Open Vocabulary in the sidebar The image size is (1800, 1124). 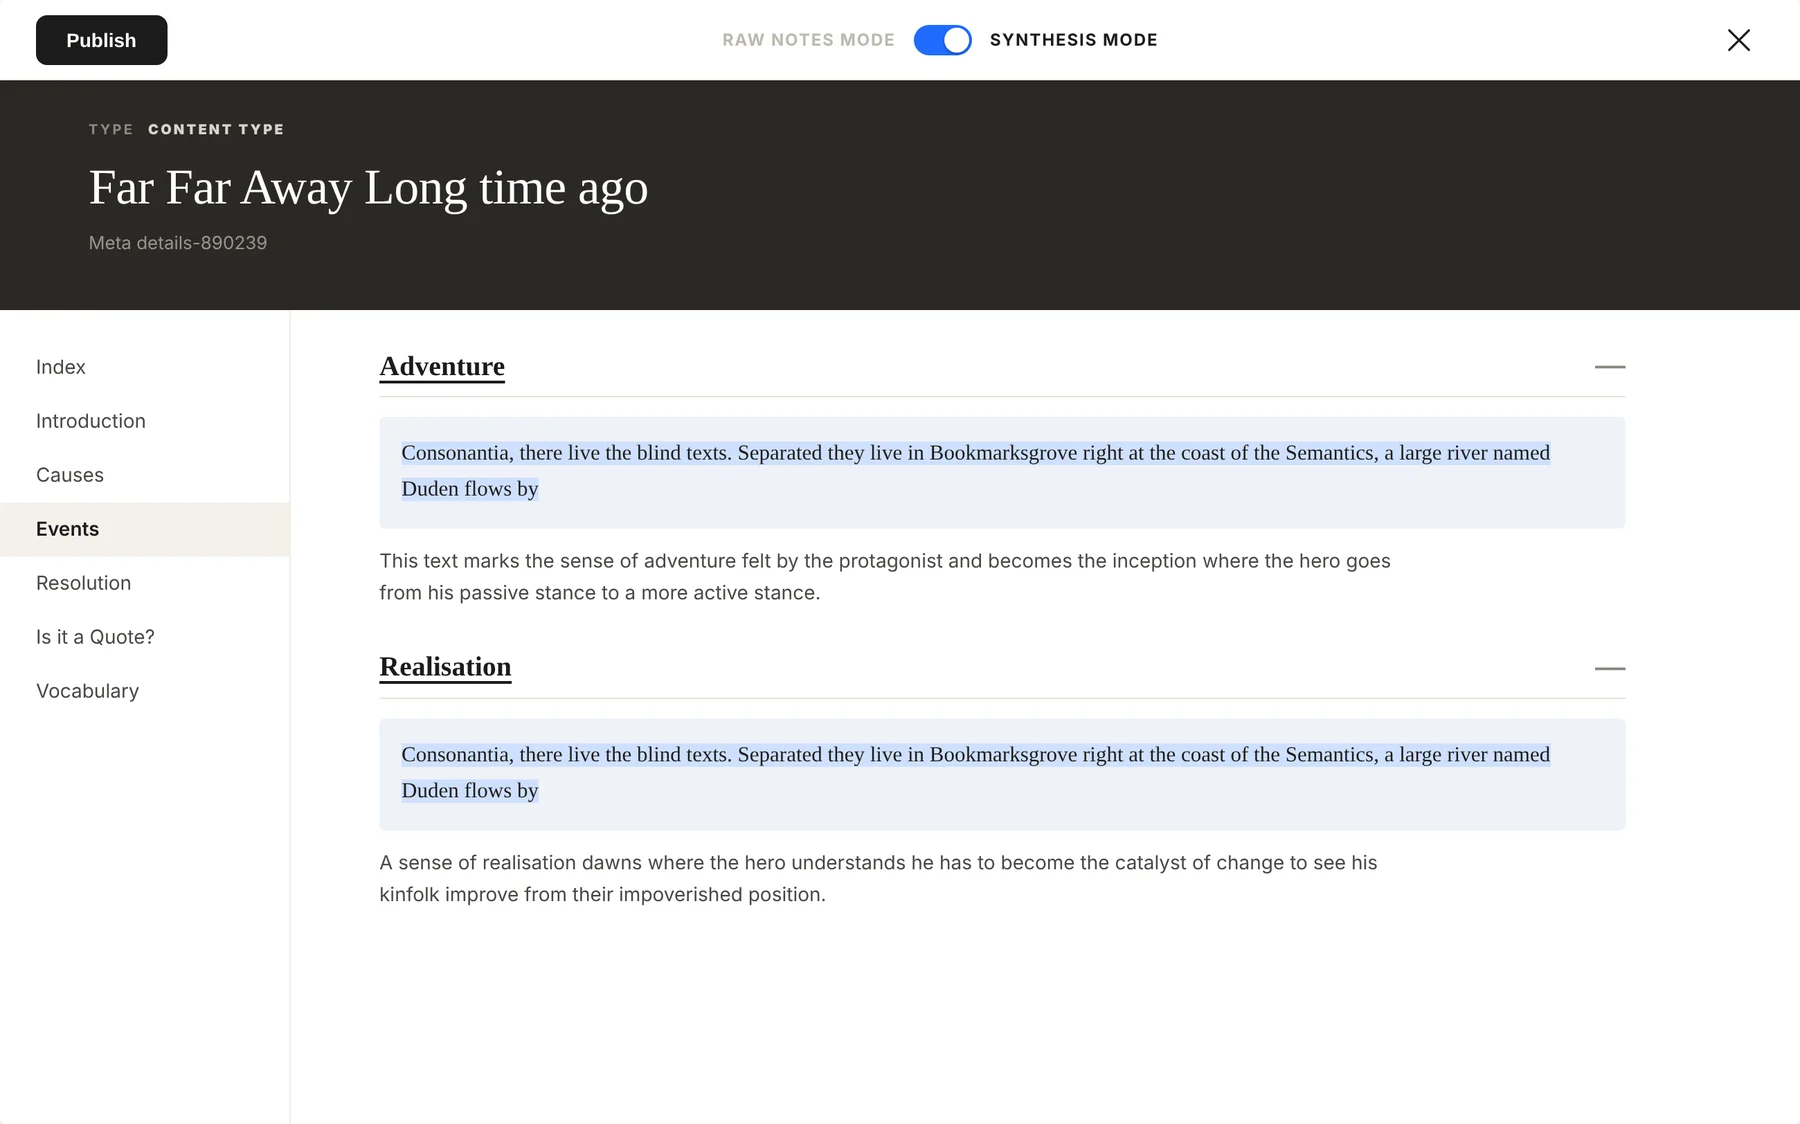[x=145, y=691]
